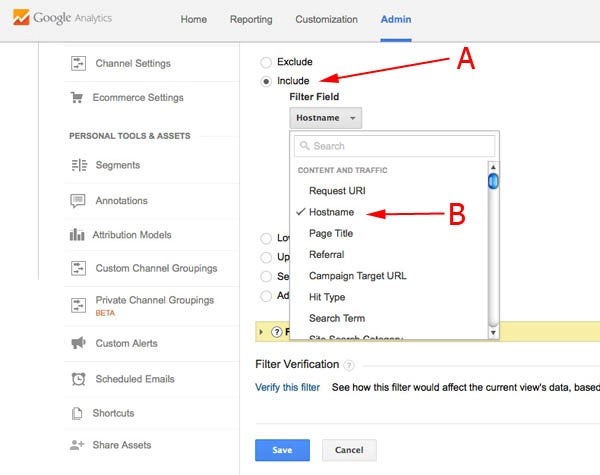Open the Segments link
This screenshot has height=475, width=600.
coord(118,165)
